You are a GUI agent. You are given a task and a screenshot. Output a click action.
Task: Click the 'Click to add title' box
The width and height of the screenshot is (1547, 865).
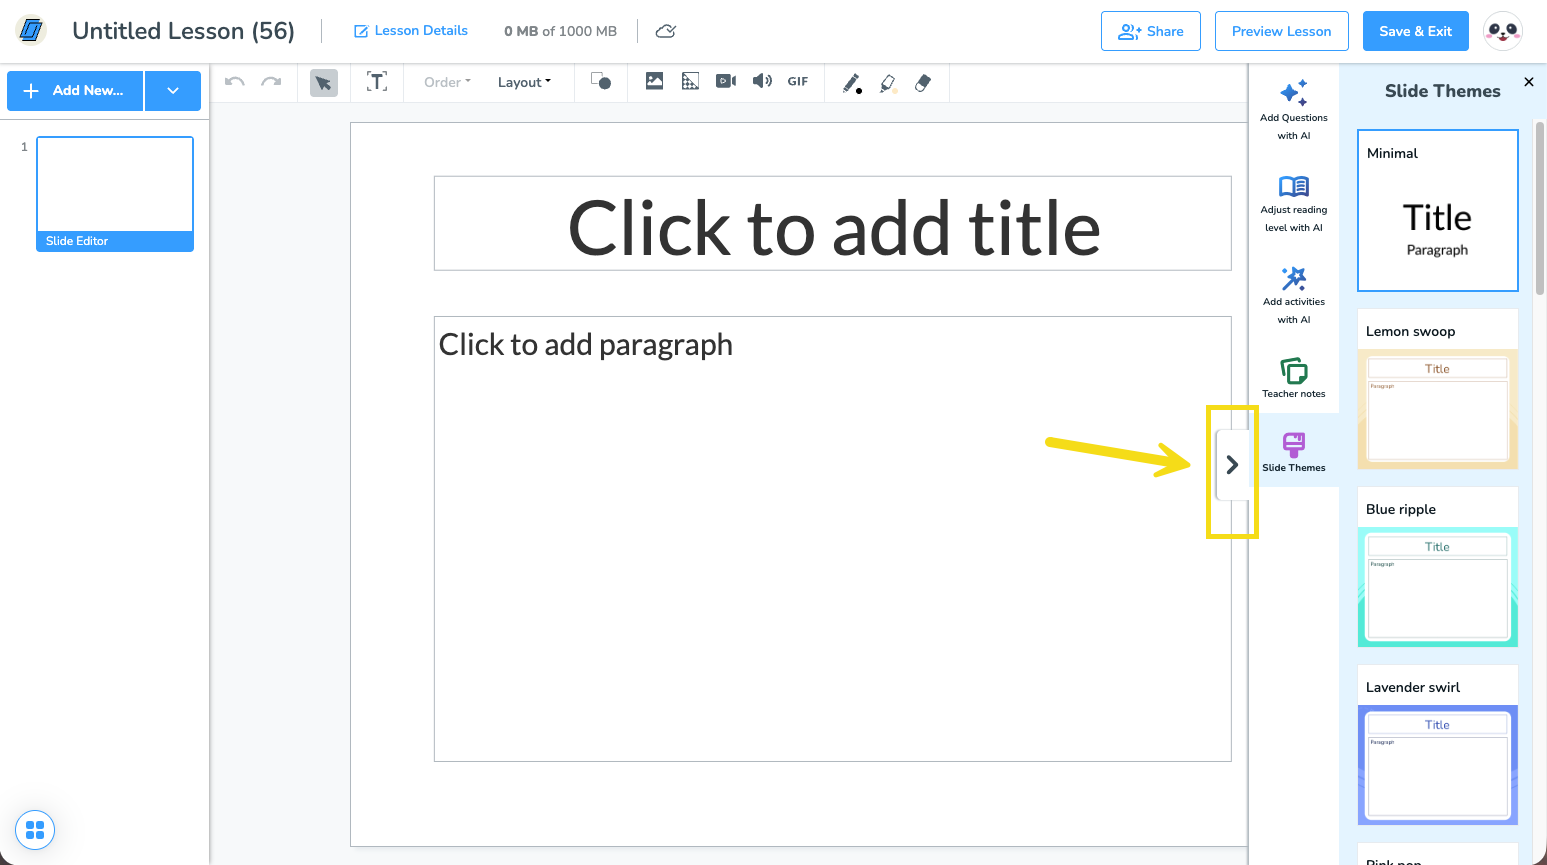pyautogui.click(x=833, y=223)
